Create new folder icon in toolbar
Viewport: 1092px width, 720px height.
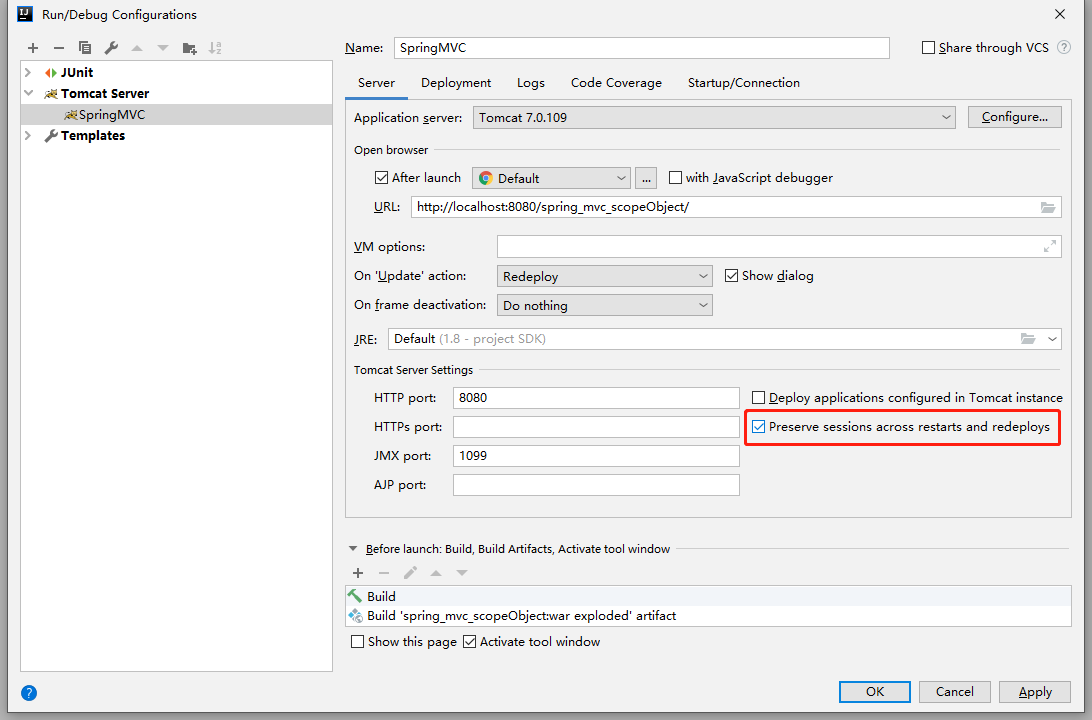189,48
